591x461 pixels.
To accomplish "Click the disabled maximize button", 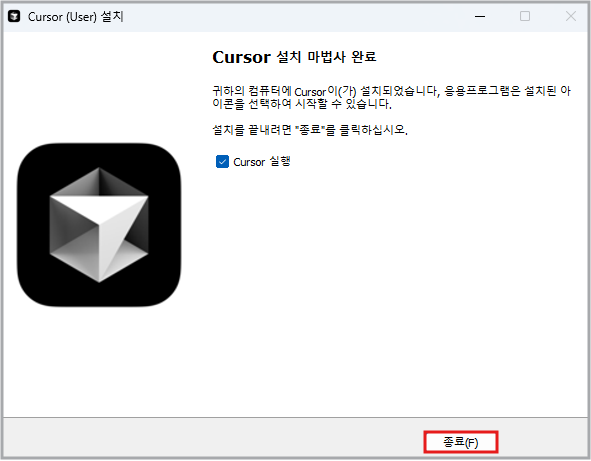I will [x=525, y=17].
